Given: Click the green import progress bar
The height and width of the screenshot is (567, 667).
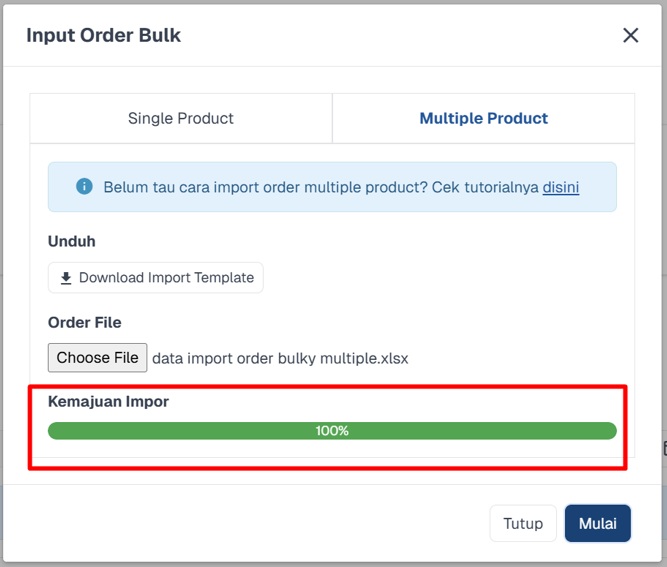Looking at the screenshot, I should click(x=332, y=431).
